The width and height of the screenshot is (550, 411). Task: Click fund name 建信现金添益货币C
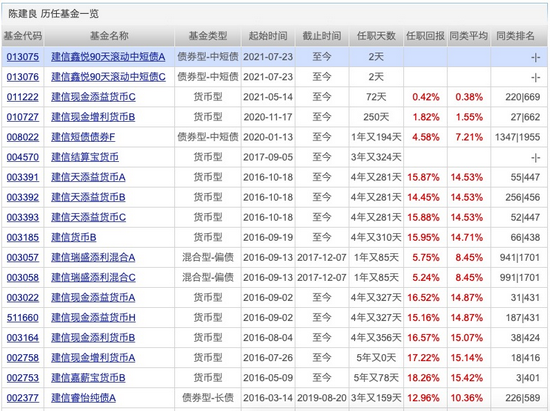[x=93, y=97]
